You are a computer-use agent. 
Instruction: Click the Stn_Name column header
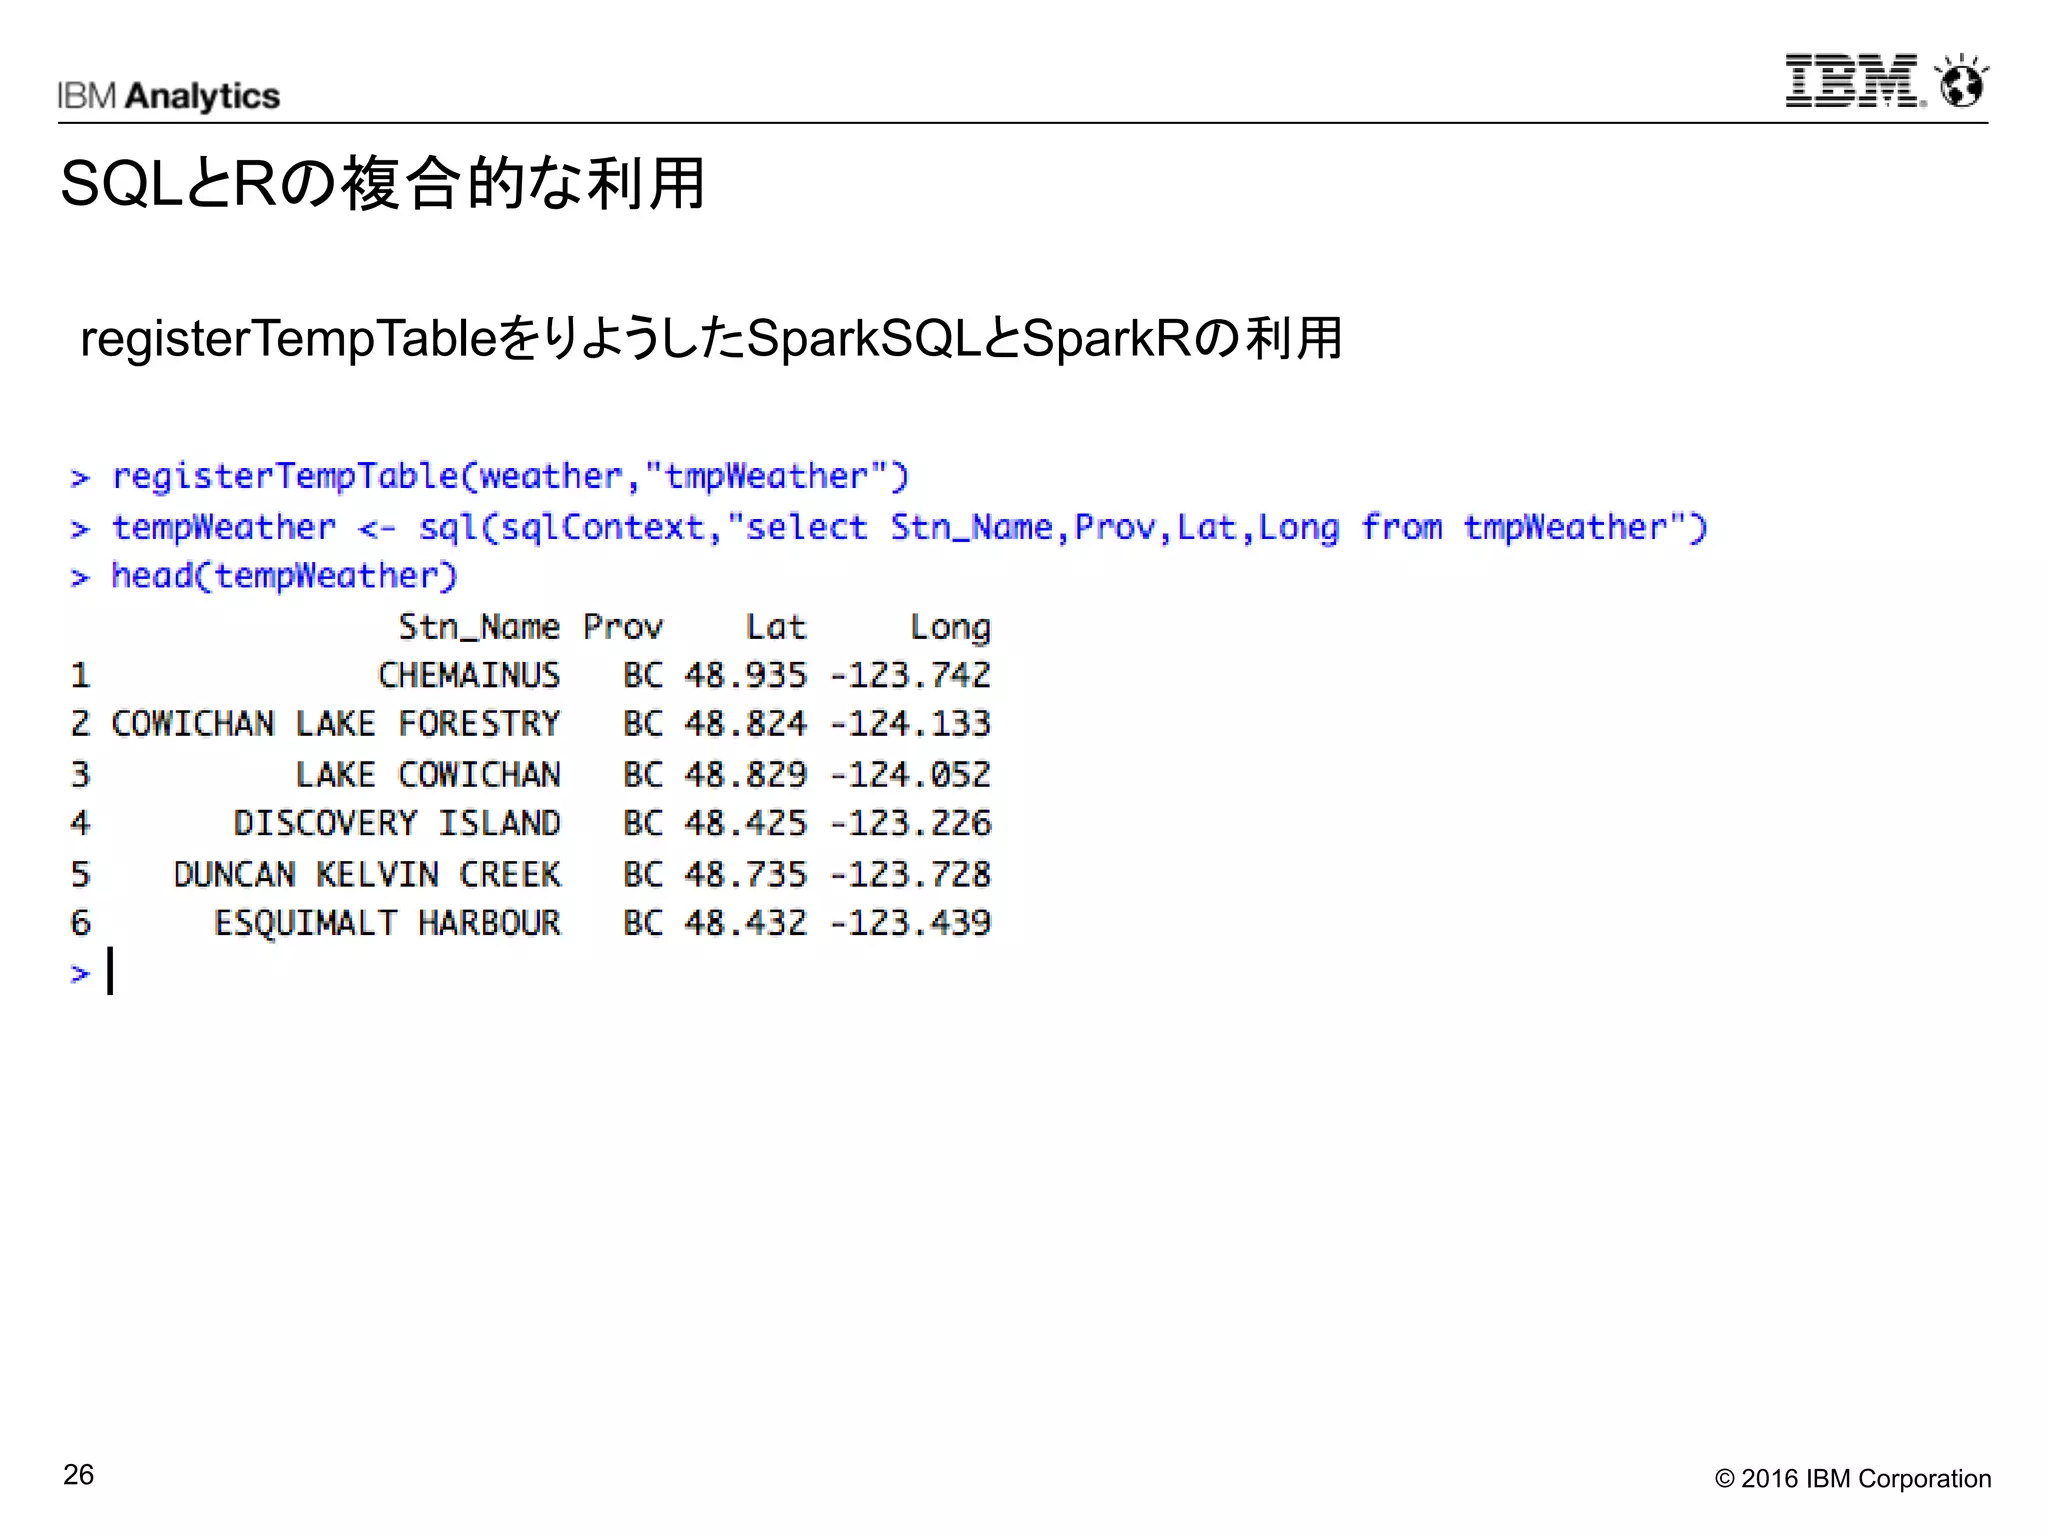[x=479, y=627]
